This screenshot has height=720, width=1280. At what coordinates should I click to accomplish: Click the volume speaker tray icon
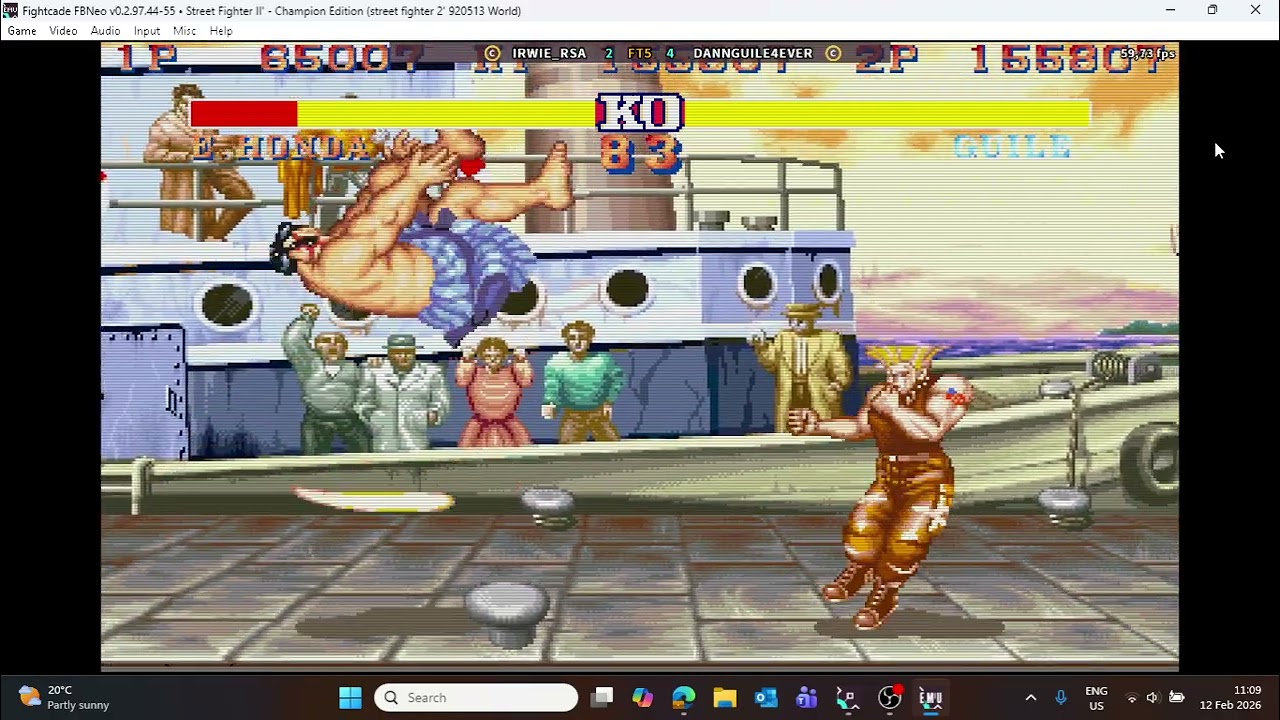[x=1153, y=697]
